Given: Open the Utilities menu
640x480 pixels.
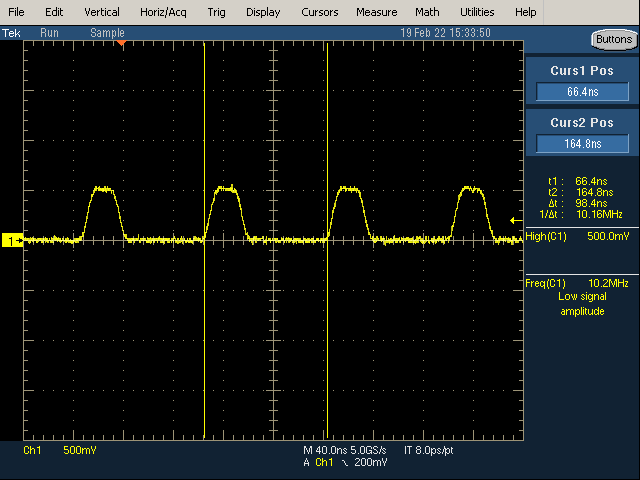Looking at the screenshot, I should click(477, 12).
